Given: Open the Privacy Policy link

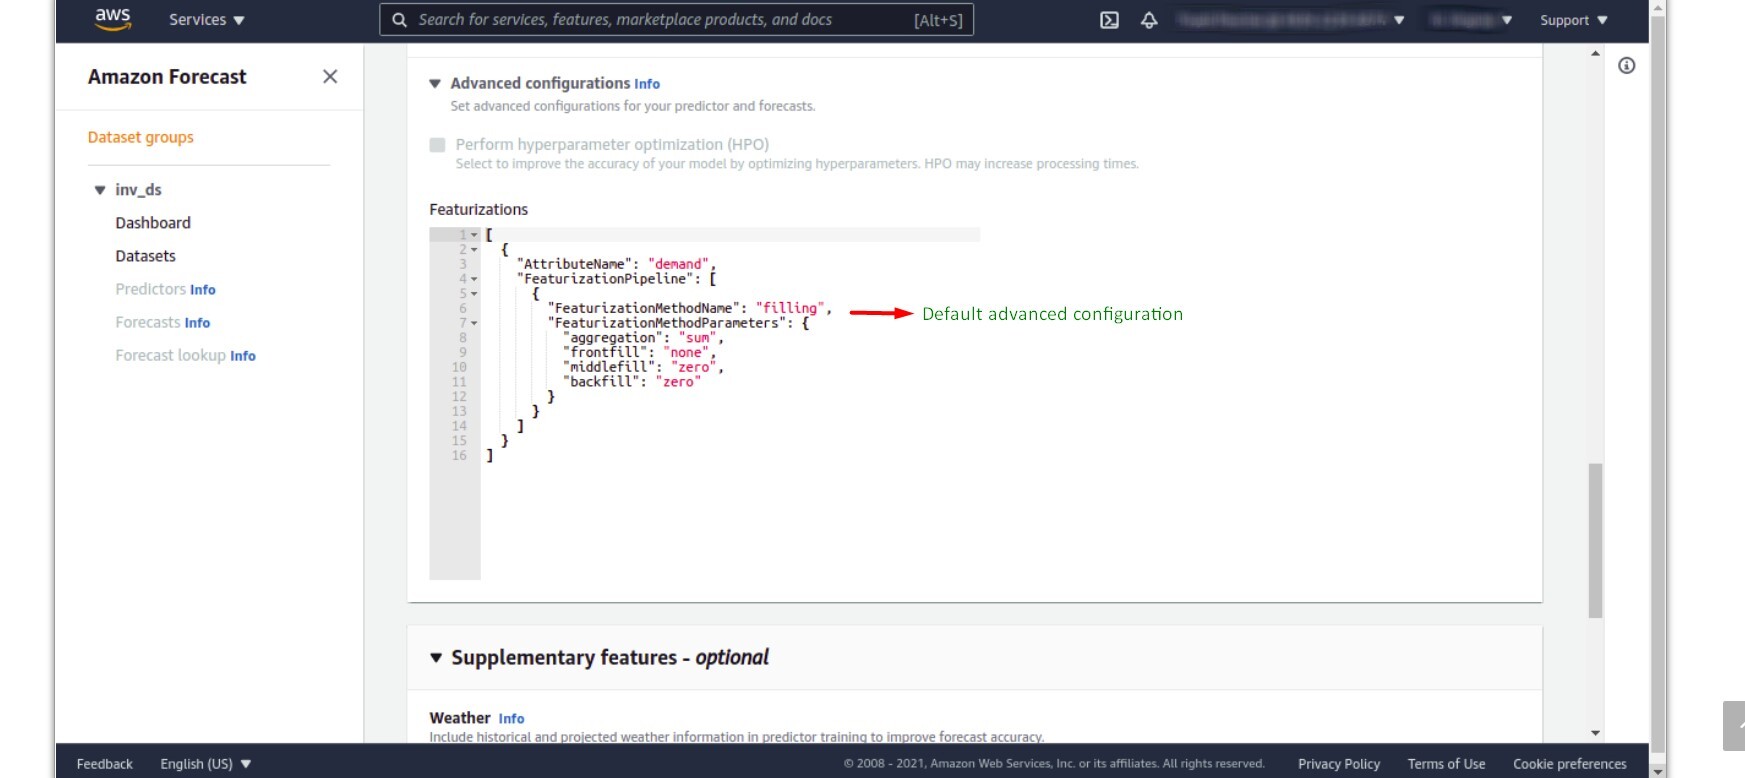Looking at the screenshot, I should 1339,764.
